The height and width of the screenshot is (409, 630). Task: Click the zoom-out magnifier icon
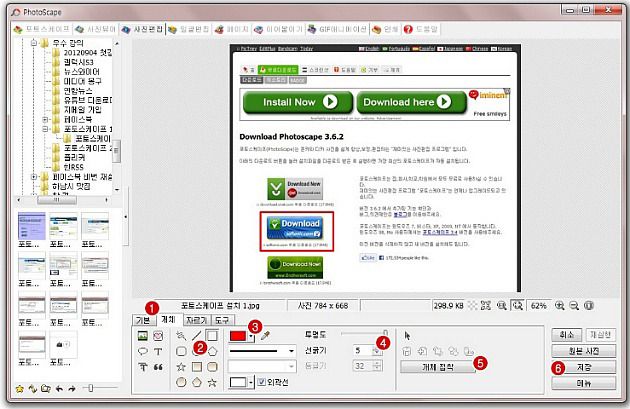click(574, 306)
